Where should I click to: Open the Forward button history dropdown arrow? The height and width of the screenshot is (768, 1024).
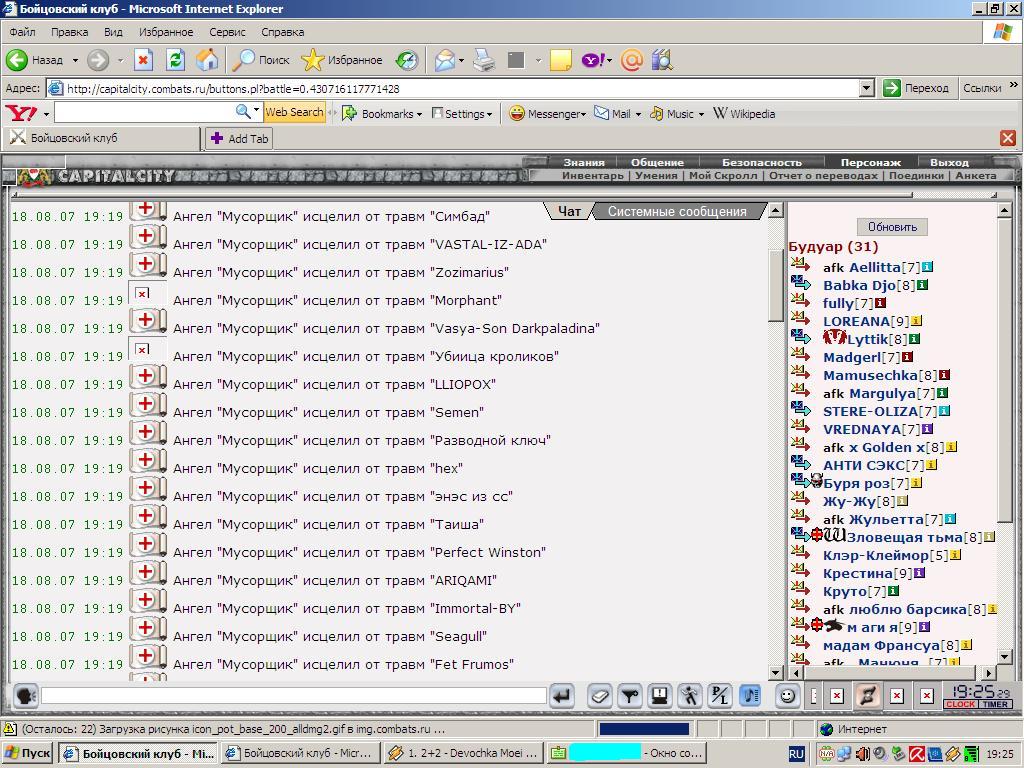[x=120, y=60]
